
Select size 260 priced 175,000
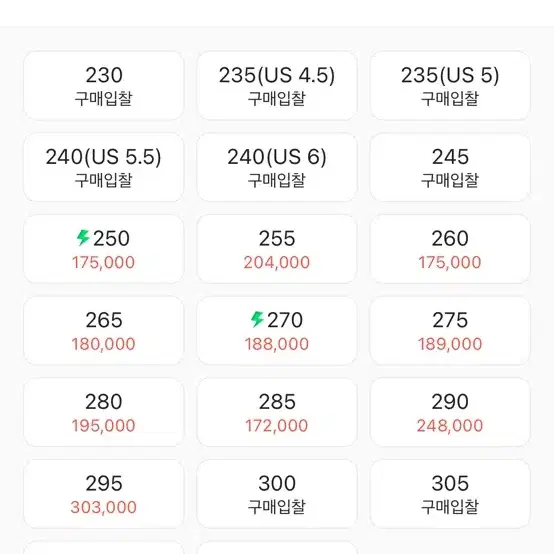(x=450, y=249)
